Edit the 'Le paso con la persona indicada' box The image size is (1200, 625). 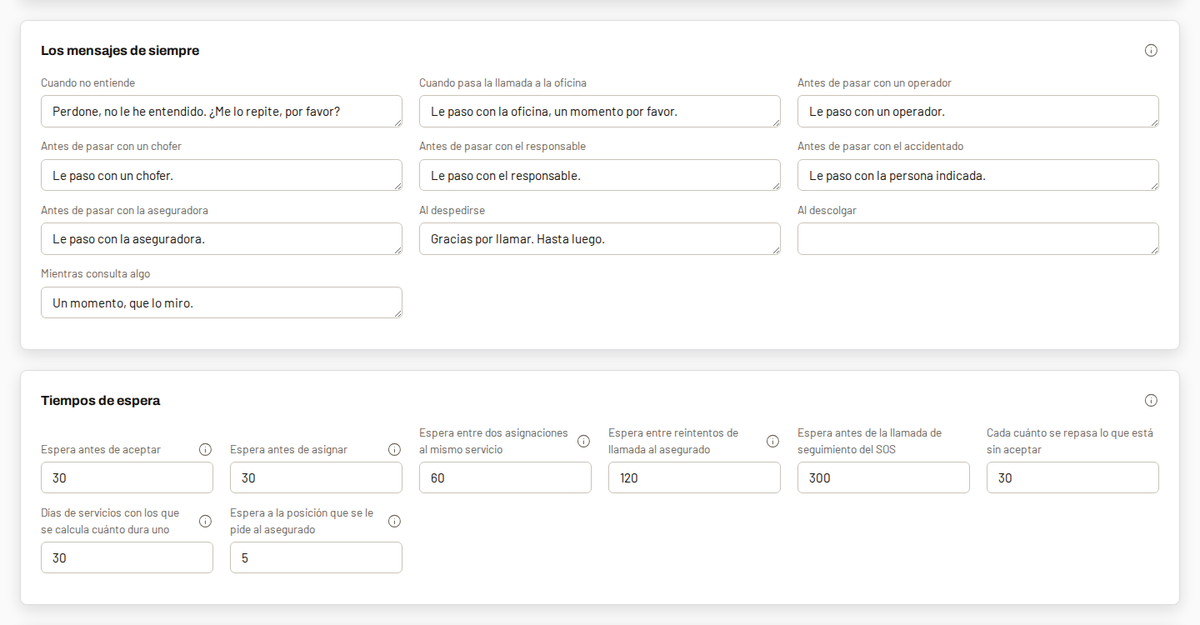978,175
